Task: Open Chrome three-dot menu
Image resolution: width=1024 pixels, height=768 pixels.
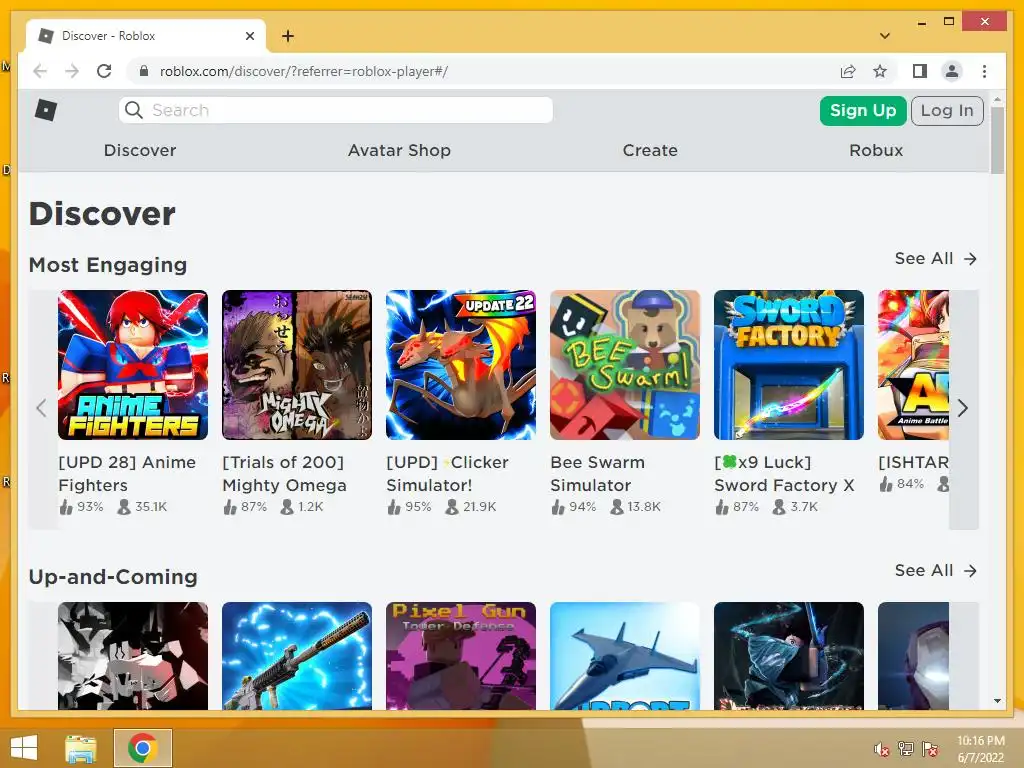Action: (x=984, y=71)
